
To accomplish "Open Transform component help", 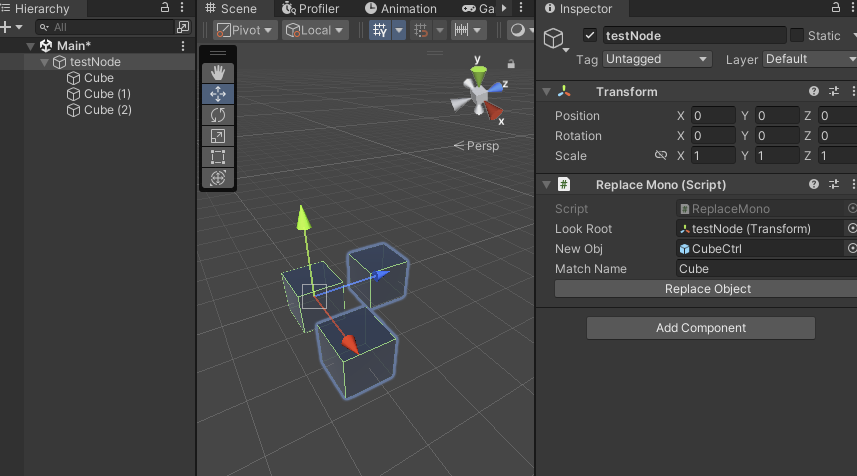I will click(x=814, y=91).
